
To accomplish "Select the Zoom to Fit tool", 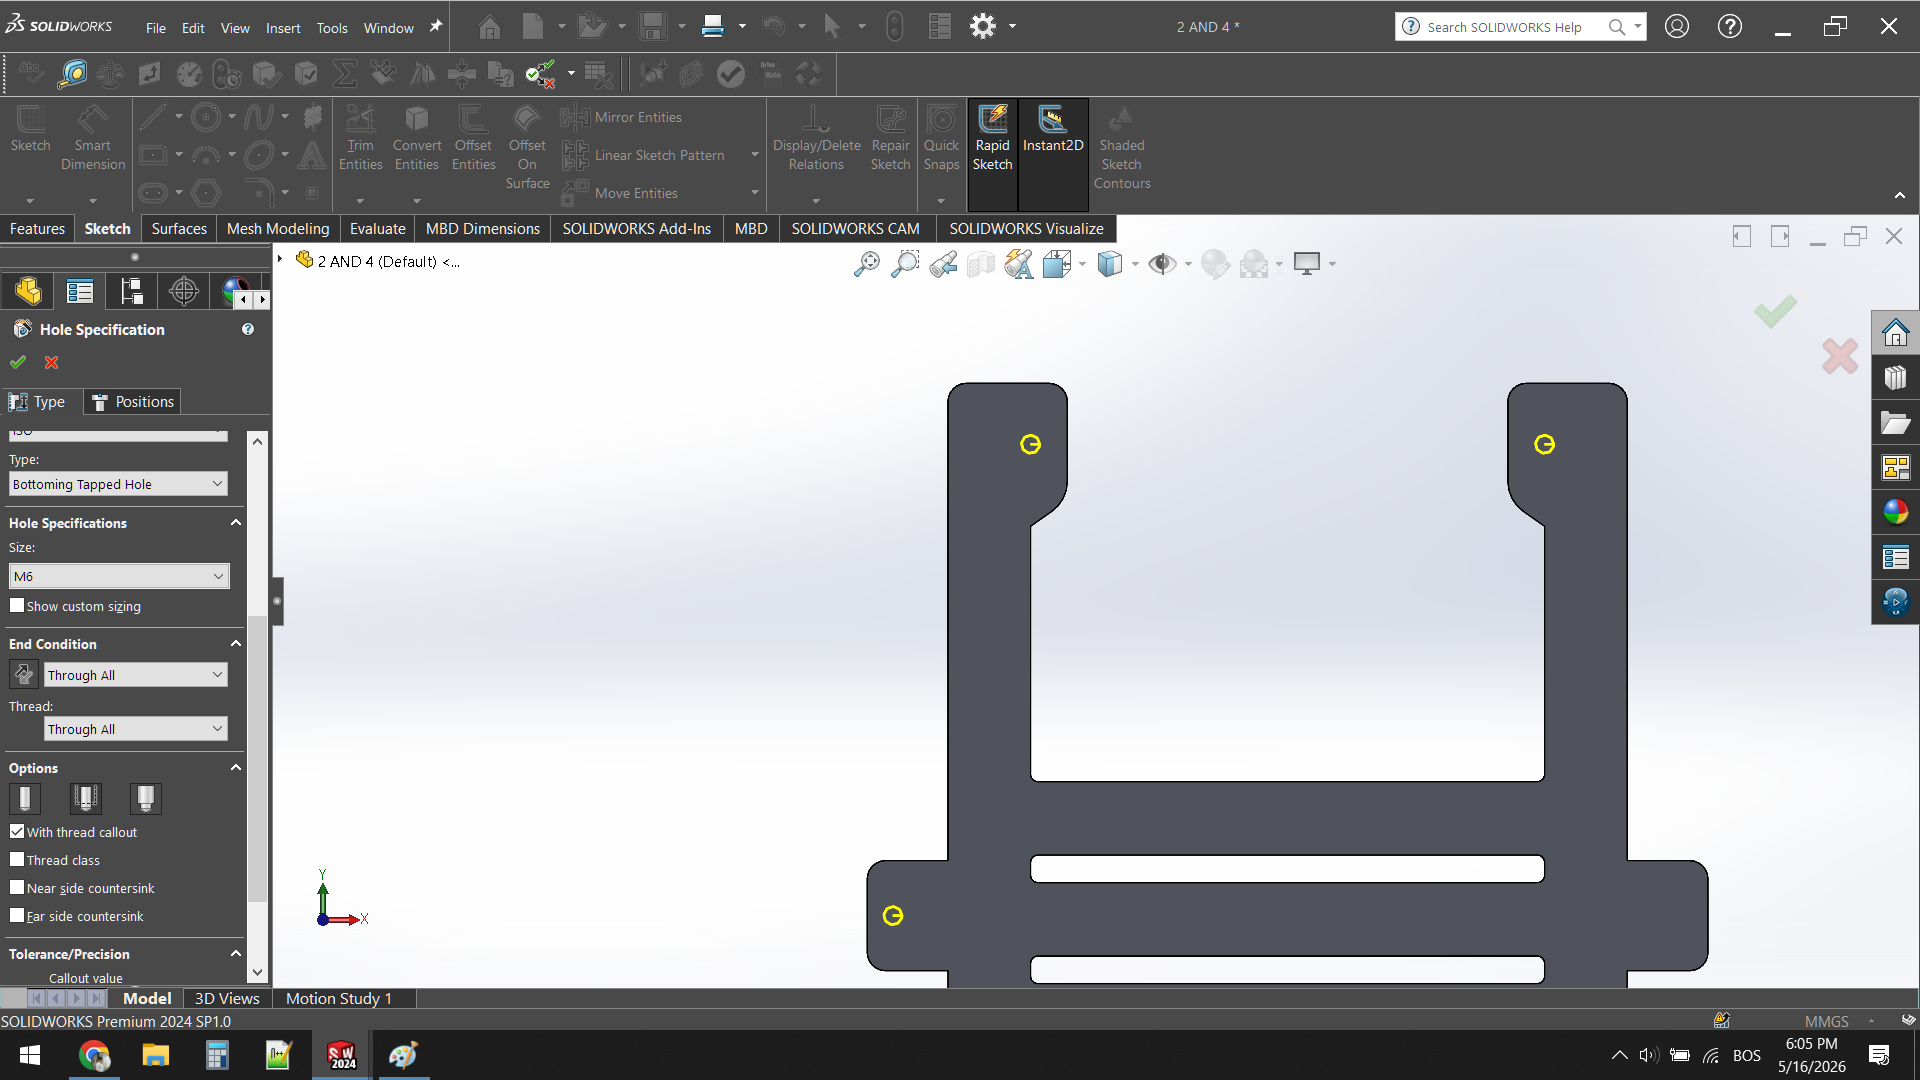I will (x=867, y=264).
